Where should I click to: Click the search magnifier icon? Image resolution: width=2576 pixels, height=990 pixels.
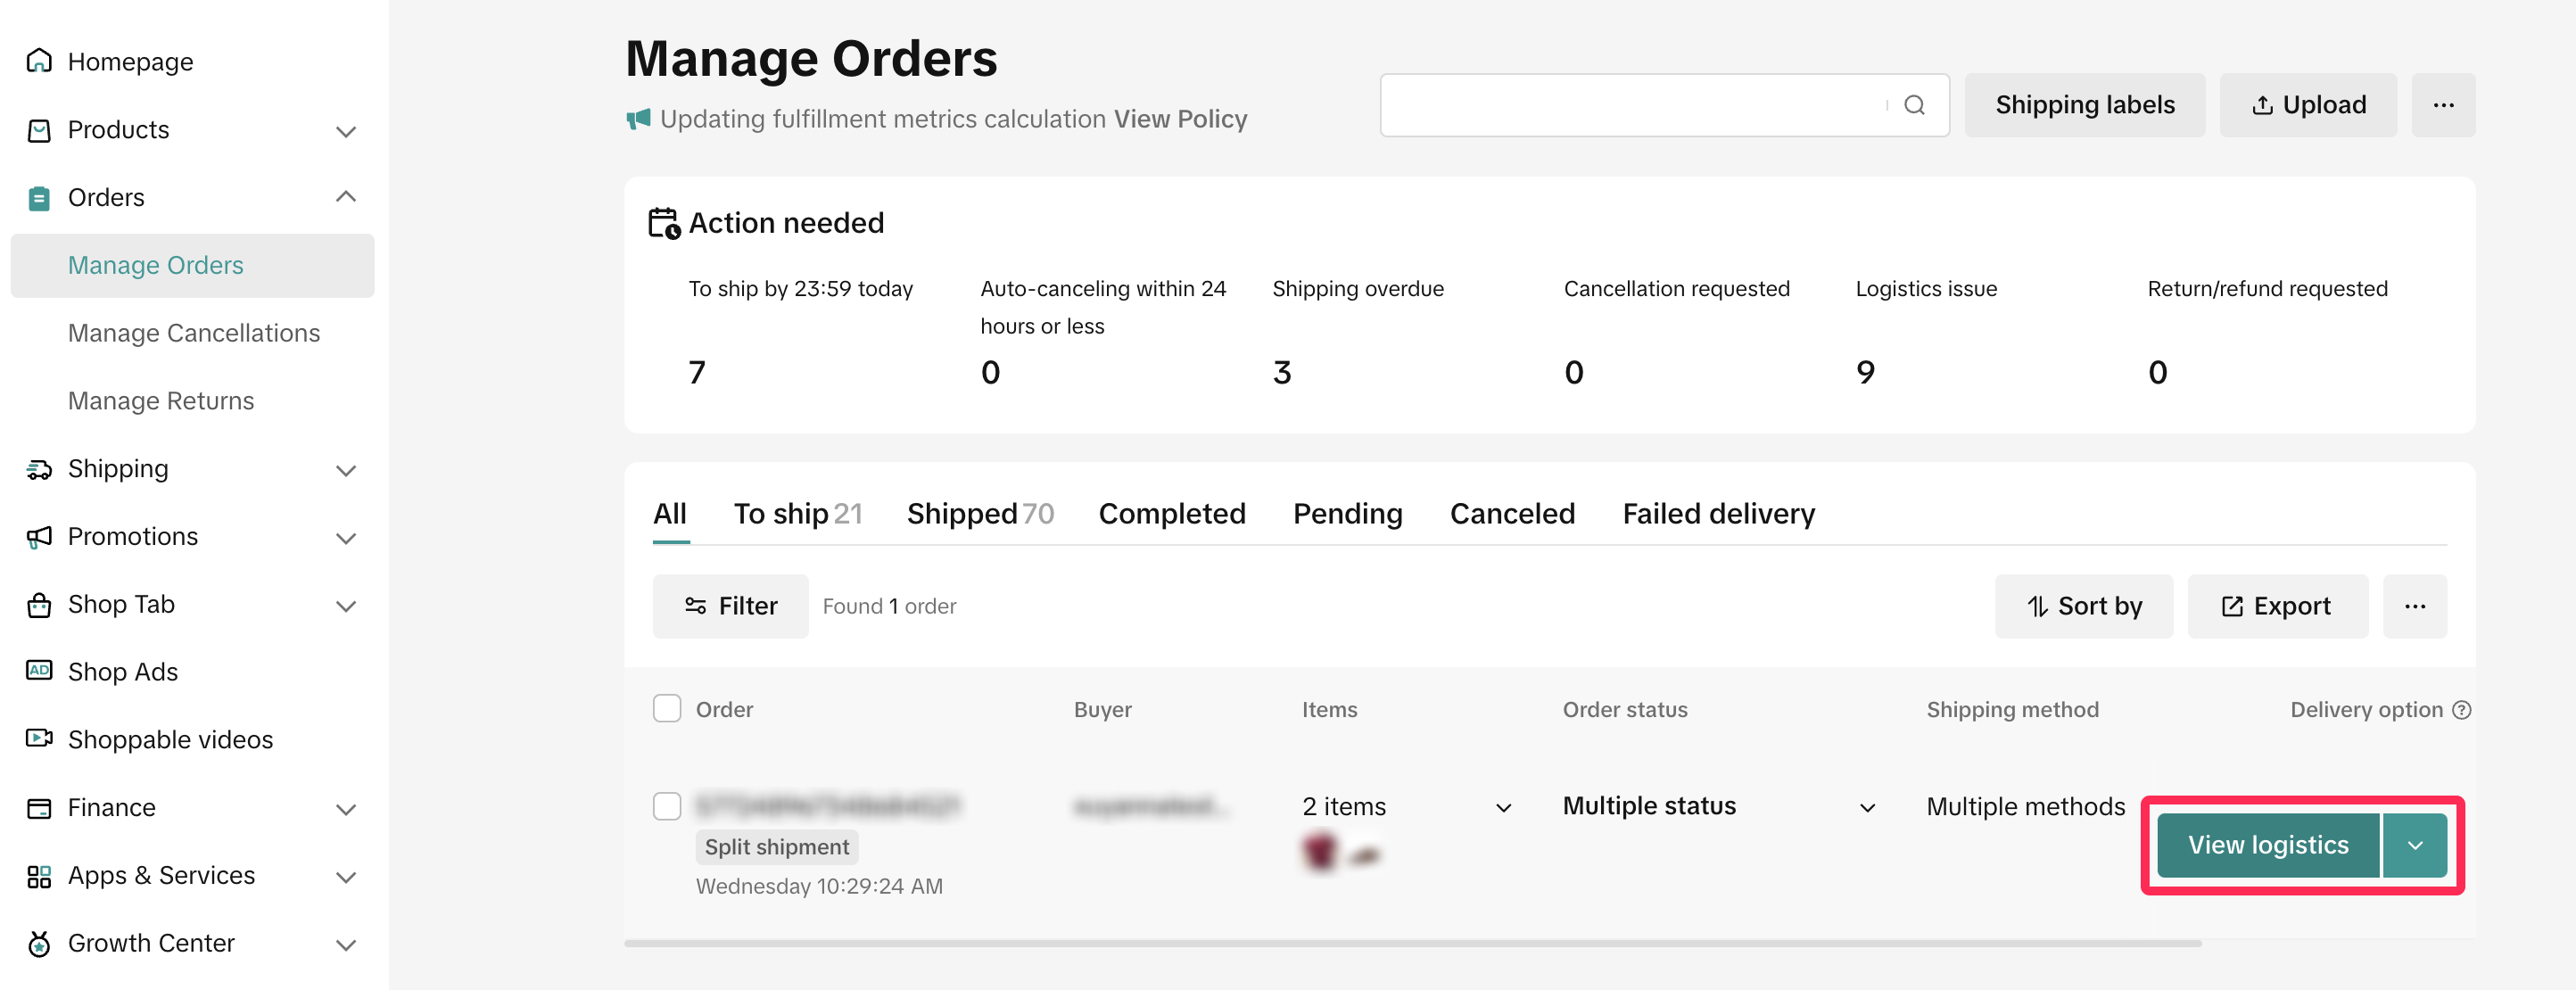(1914, 105)
